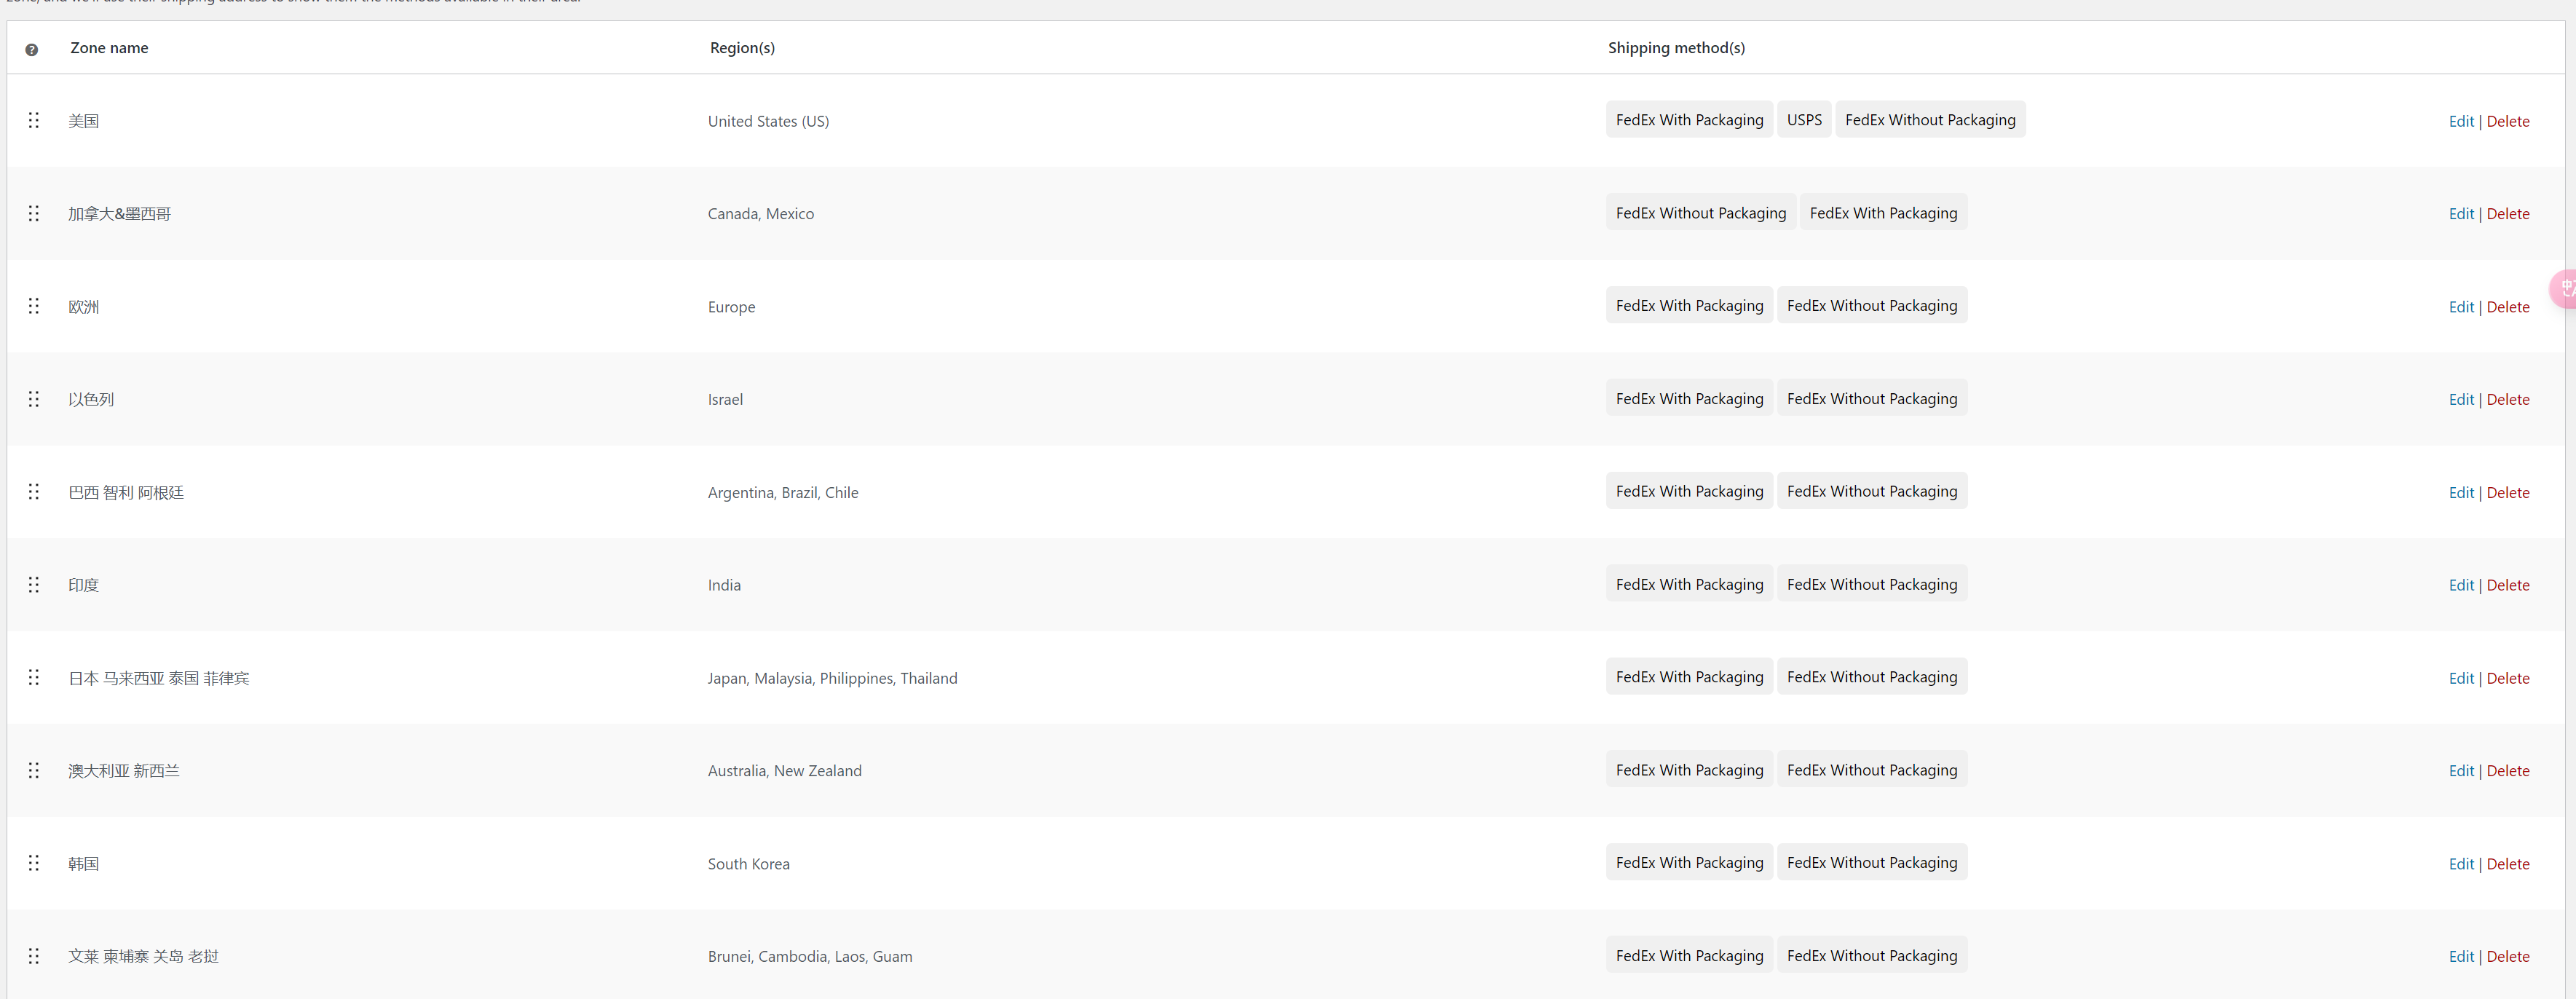
Task: Click FedEx With Packaging for South Korea
Action: (x=1689, y=862)
